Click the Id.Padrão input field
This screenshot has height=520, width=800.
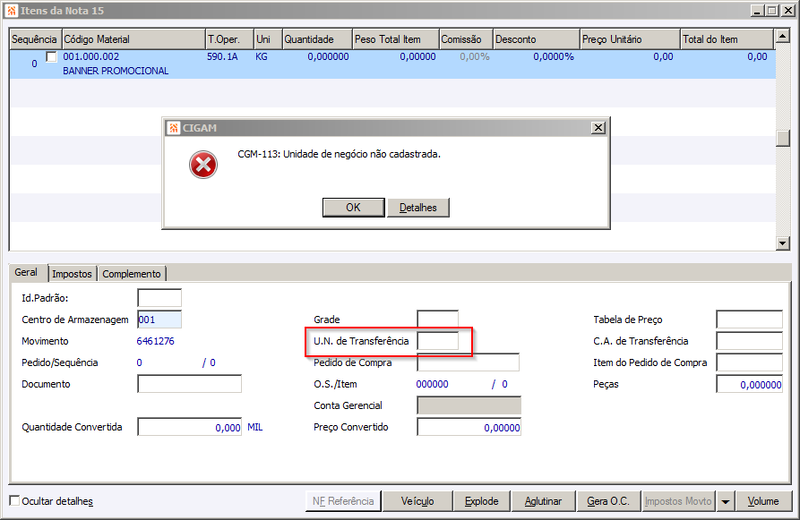(160, 298)
